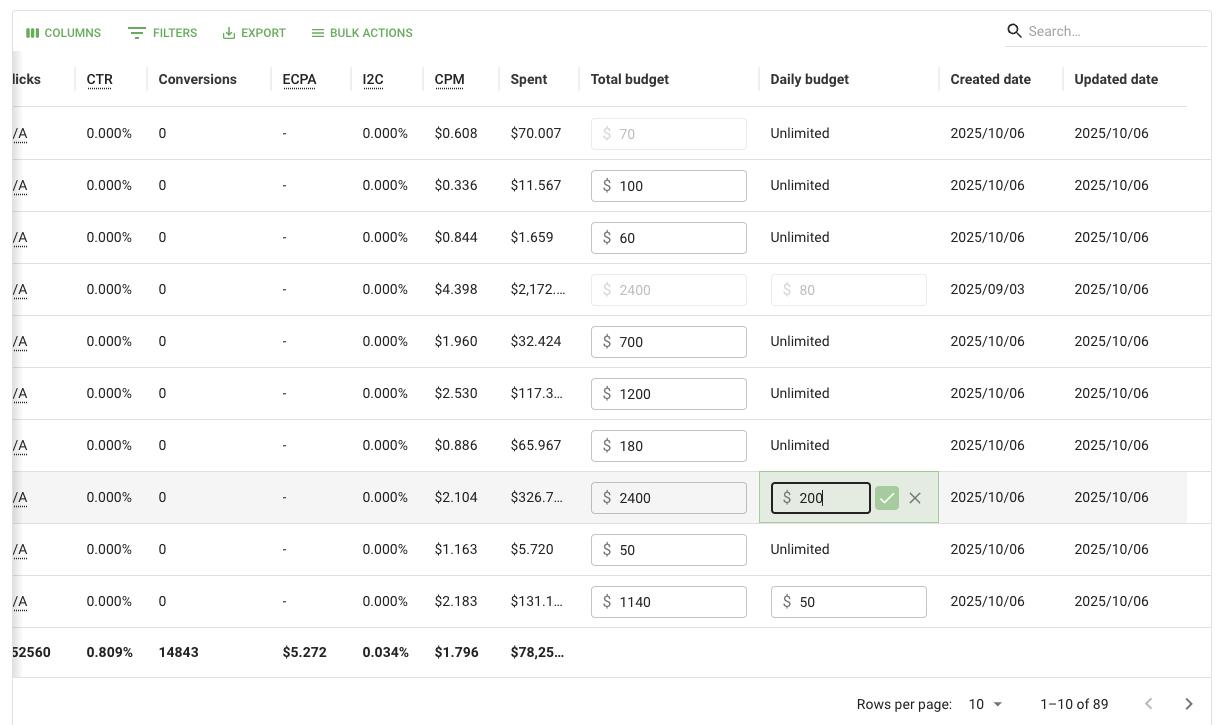
Task: Confirm daily budget with green checkmark
Action: point(886,498)
